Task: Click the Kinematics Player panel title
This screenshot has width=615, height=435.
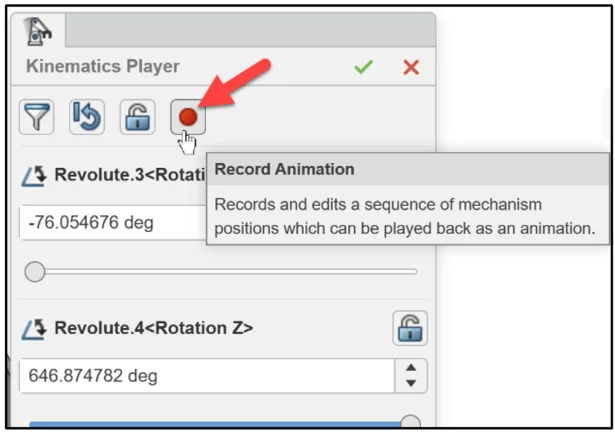Action: (103, 67)
